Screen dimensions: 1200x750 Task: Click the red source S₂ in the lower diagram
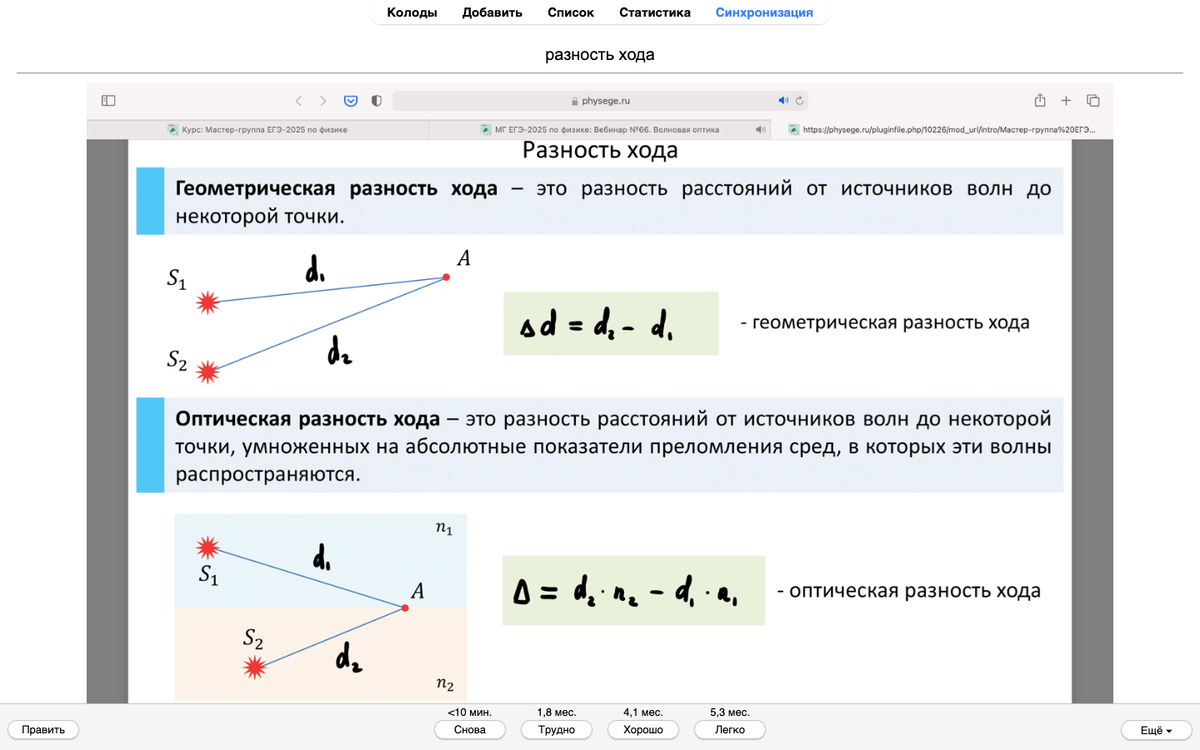point(257,666)
